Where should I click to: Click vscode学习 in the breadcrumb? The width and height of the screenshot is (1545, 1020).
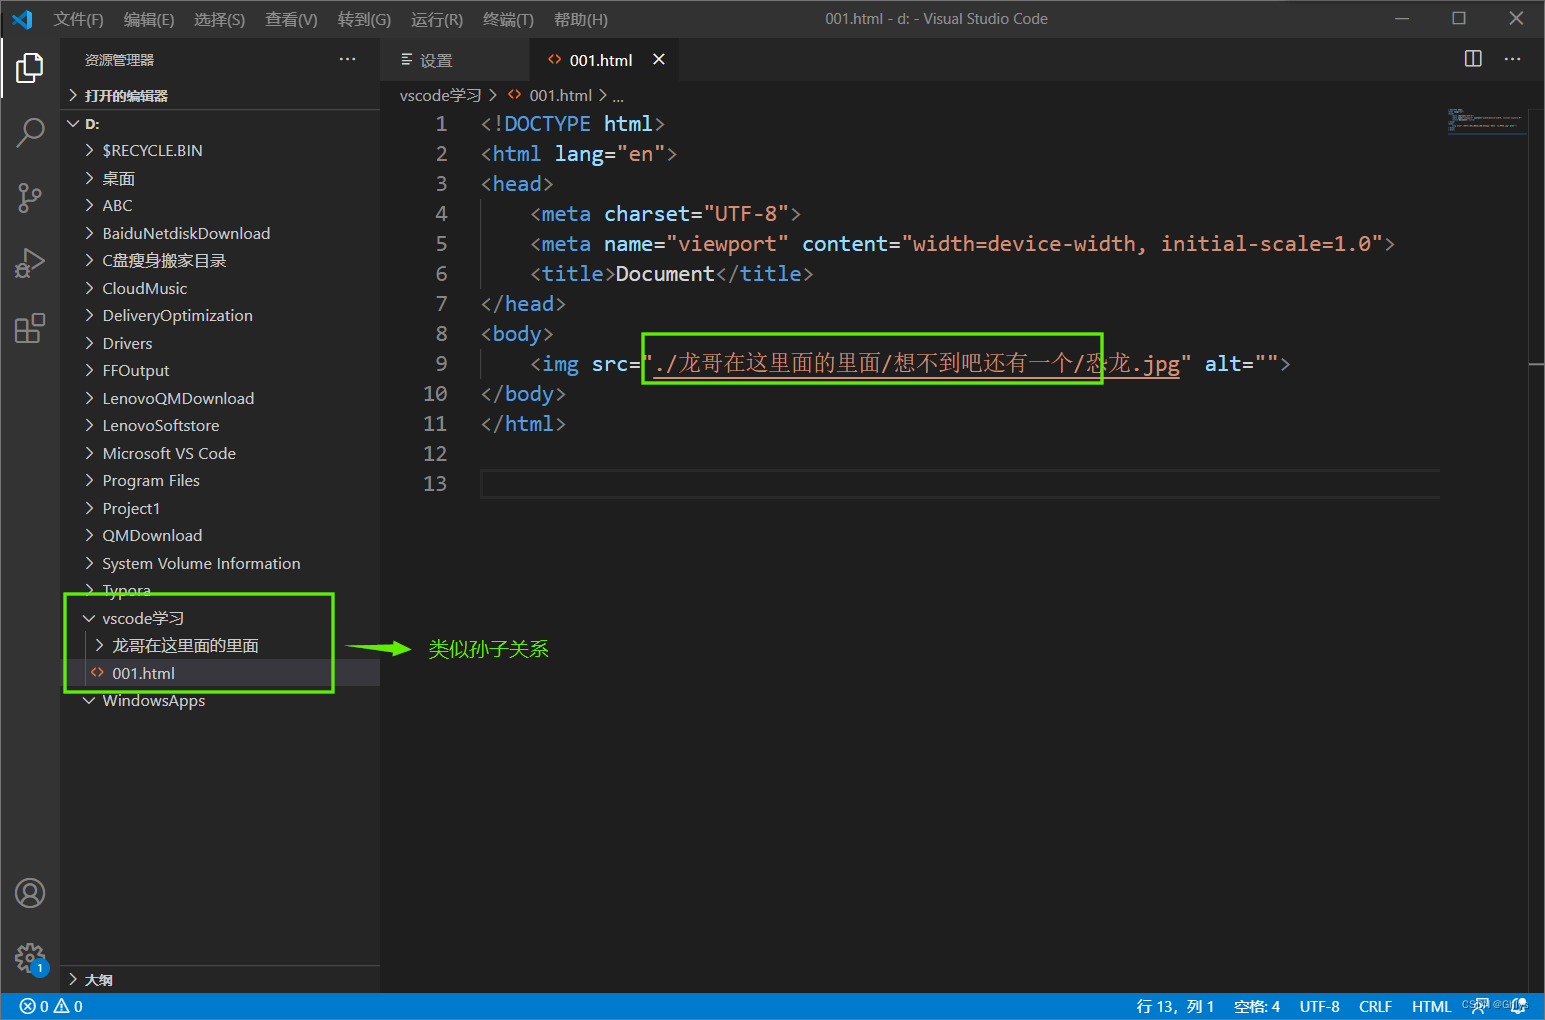tap(440, 96)
